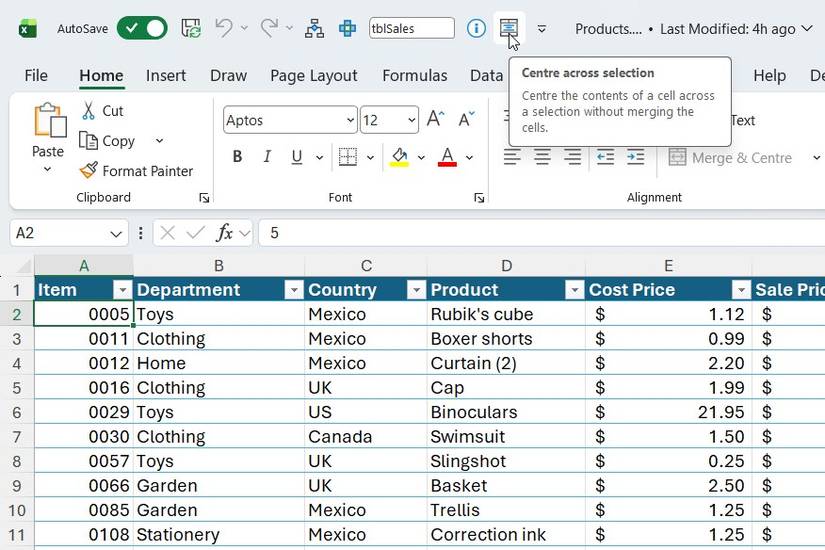Viewport: 825px width, 550px height.
Task: Click the formula bar showing 5
Action: point(541,233)
